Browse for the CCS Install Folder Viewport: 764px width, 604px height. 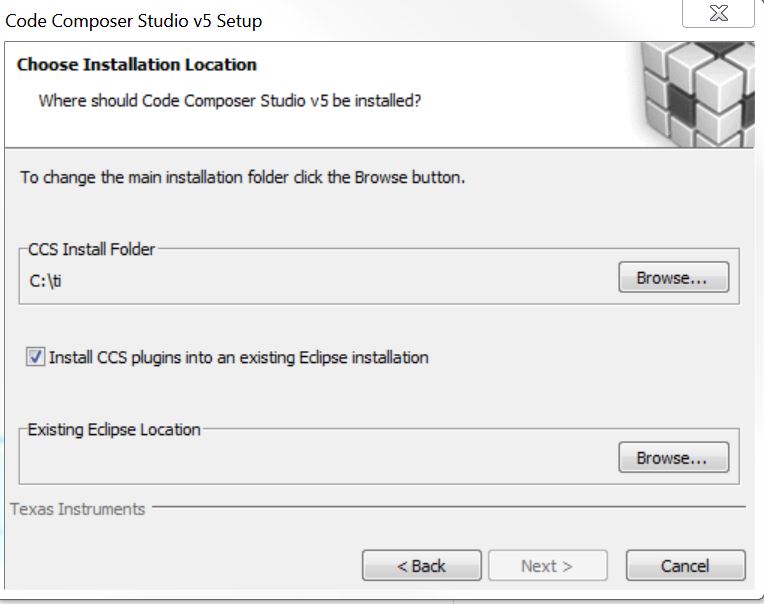(673, 278)
